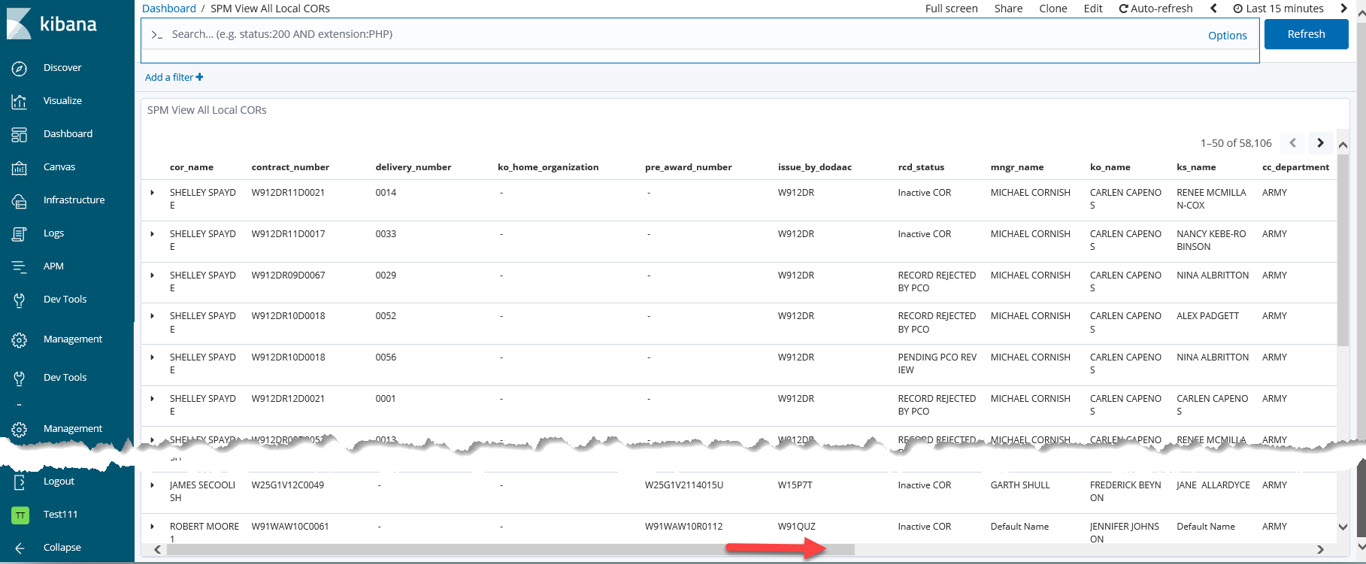Click the cor_name column header
Image resolution: width=1366 pixels, height=564 pixels.
pos(191,167)
